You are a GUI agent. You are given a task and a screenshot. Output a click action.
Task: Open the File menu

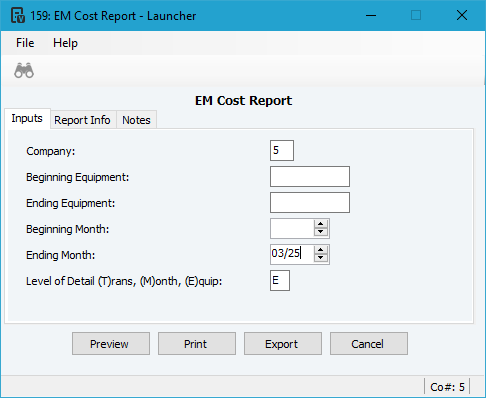pyautogui.click(x=25, y=43)
